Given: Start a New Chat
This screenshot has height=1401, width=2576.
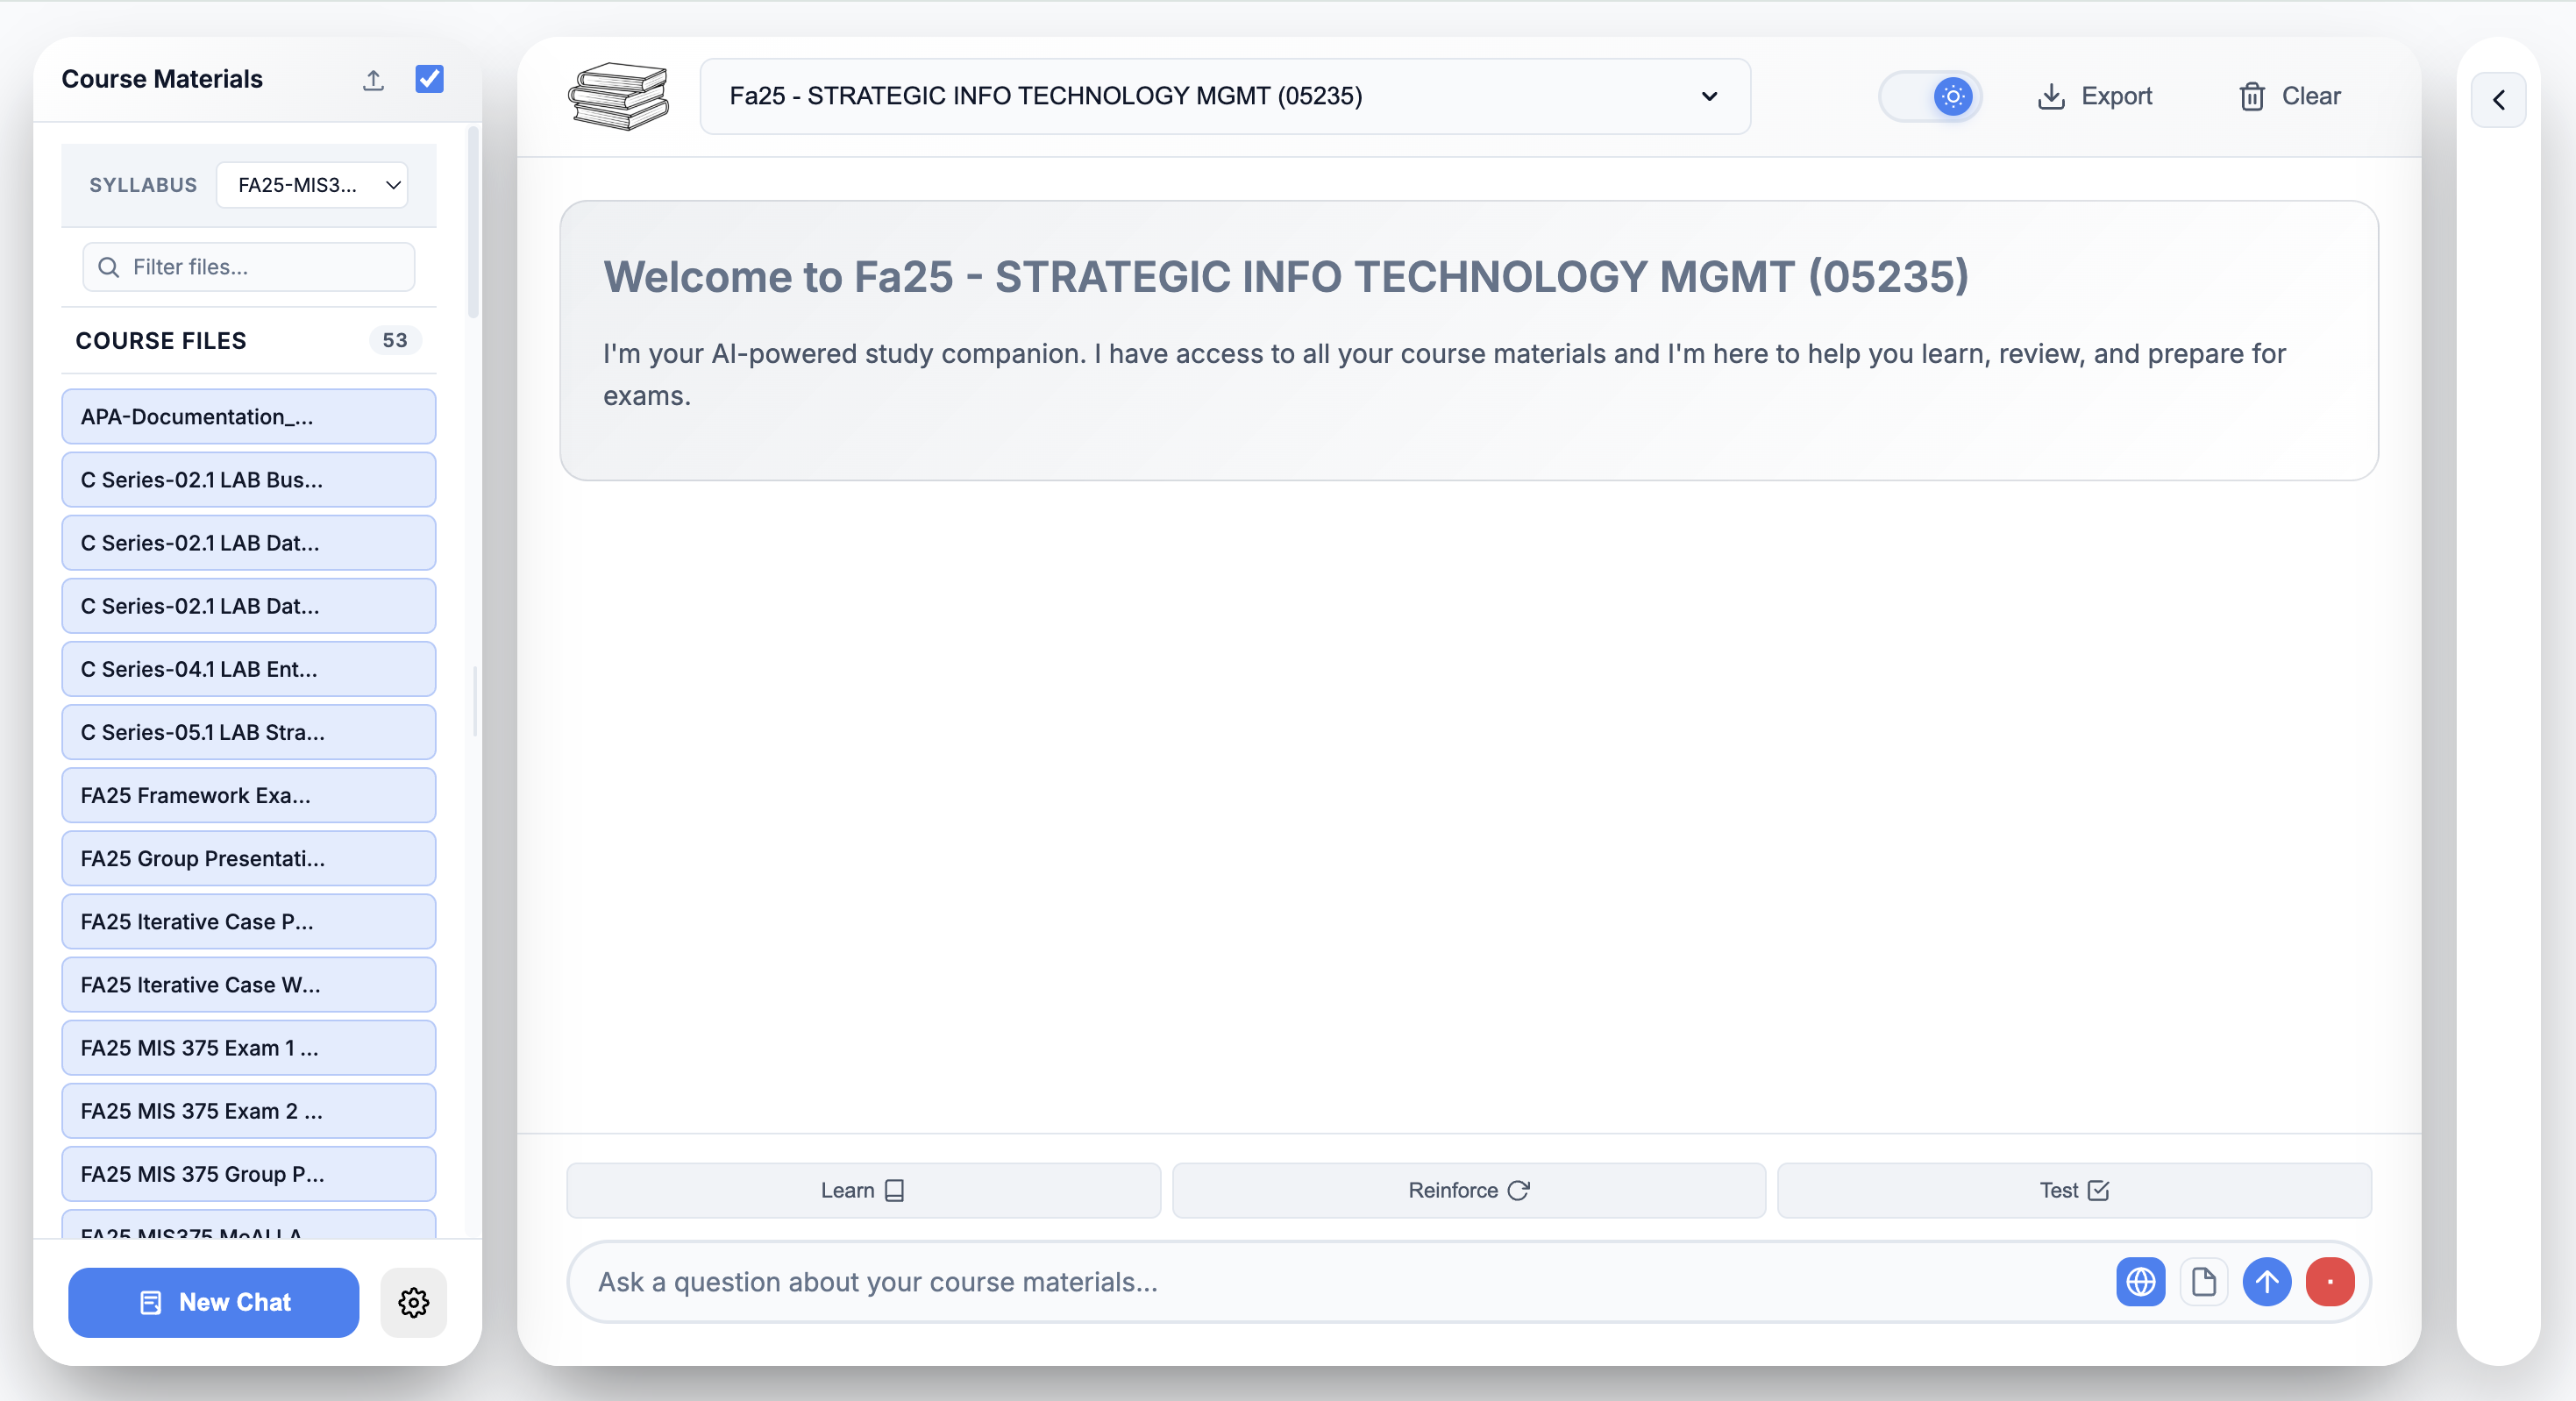Looking at the screenshot, I should [x=213, y=1302].
